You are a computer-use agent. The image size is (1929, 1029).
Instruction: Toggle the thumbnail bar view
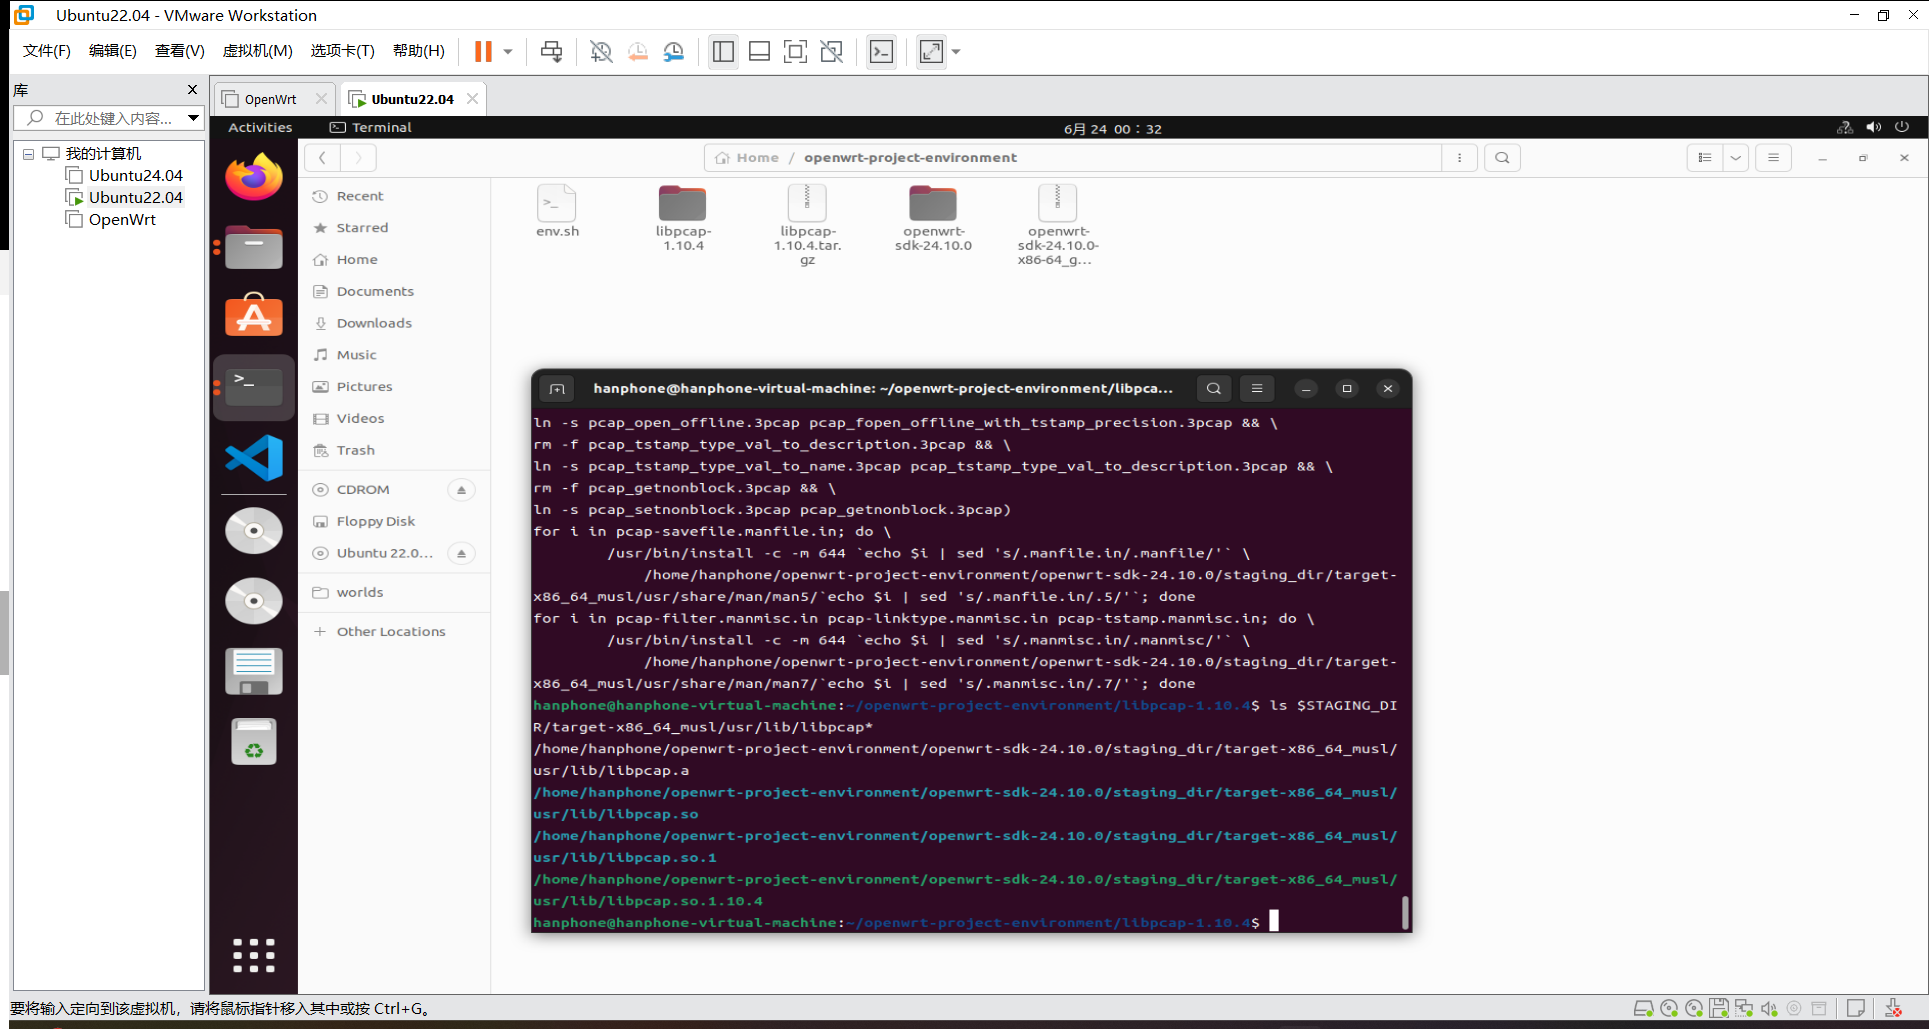[759, 52]
